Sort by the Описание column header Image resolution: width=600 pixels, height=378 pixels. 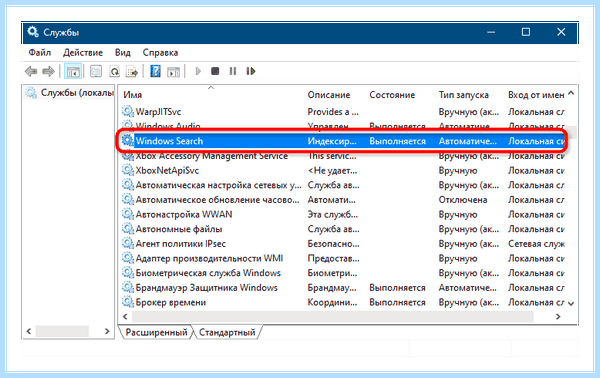[329, 94]
